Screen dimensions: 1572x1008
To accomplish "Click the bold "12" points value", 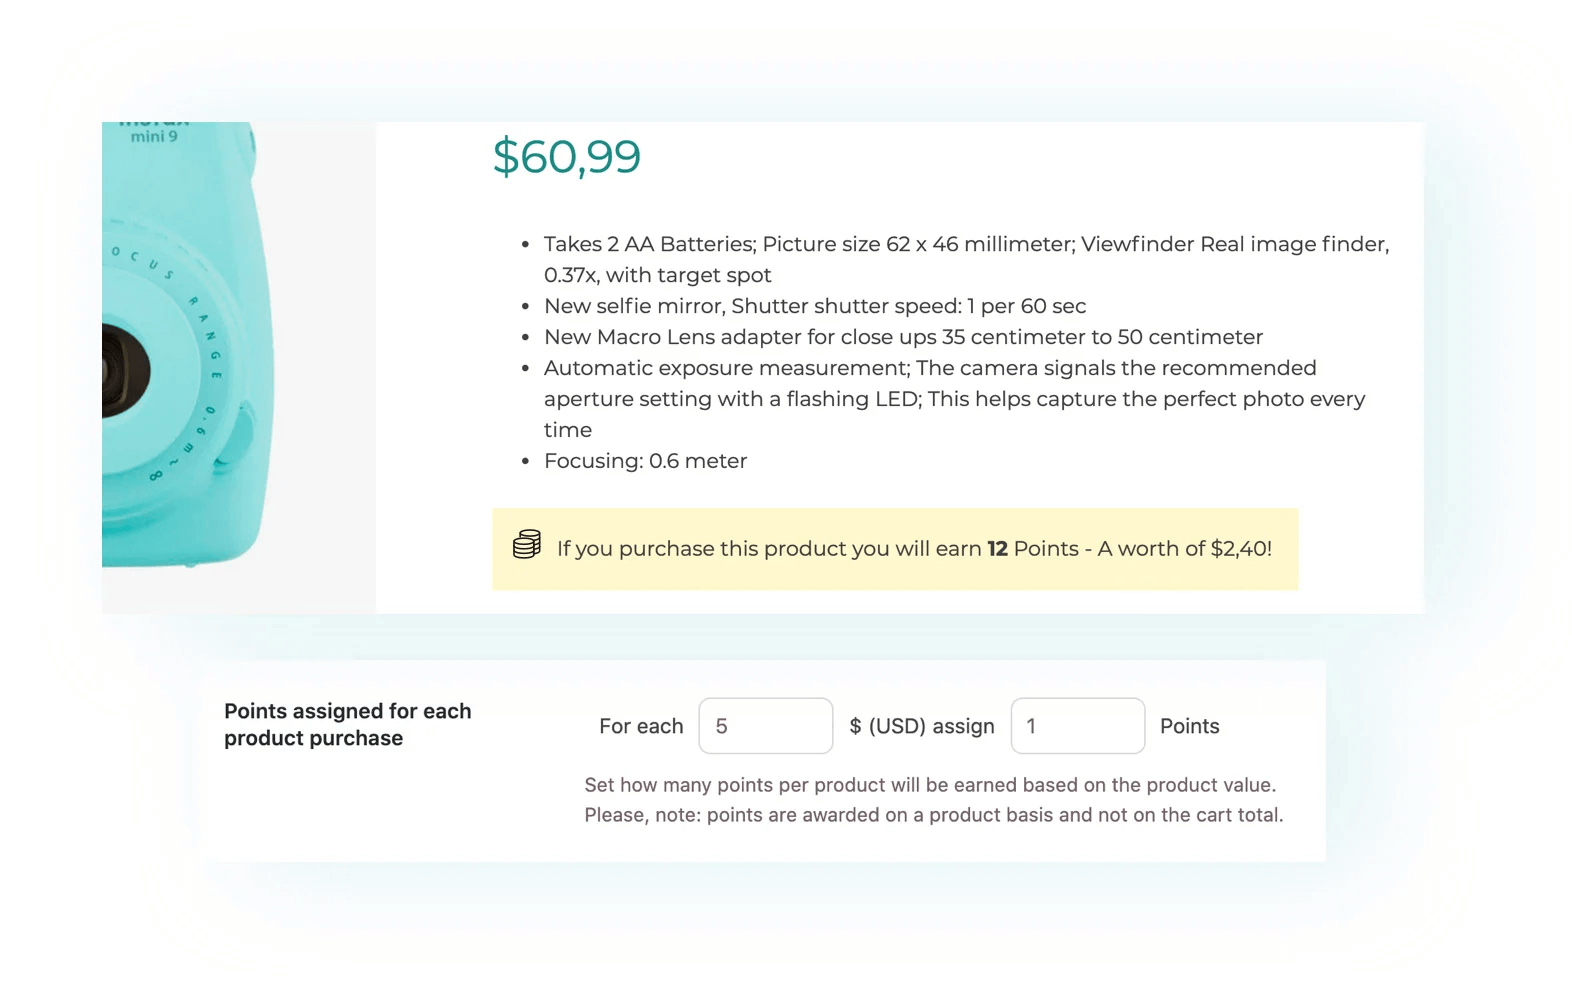I will pos(997,549).
